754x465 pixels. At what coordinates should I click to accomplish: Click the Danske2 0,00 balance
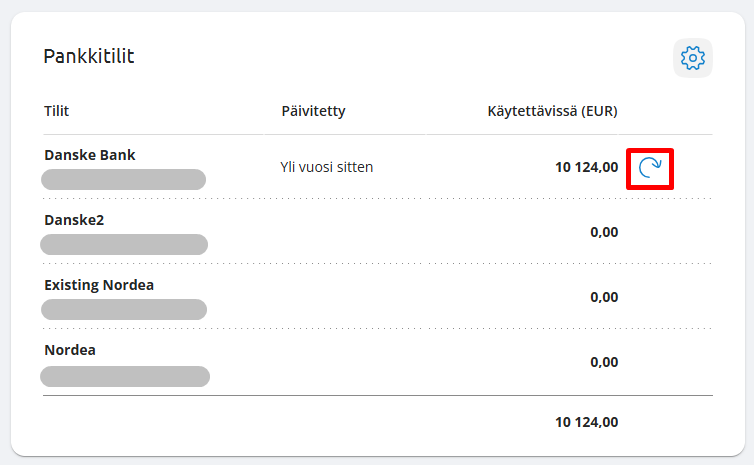click(x=604, y=232)
